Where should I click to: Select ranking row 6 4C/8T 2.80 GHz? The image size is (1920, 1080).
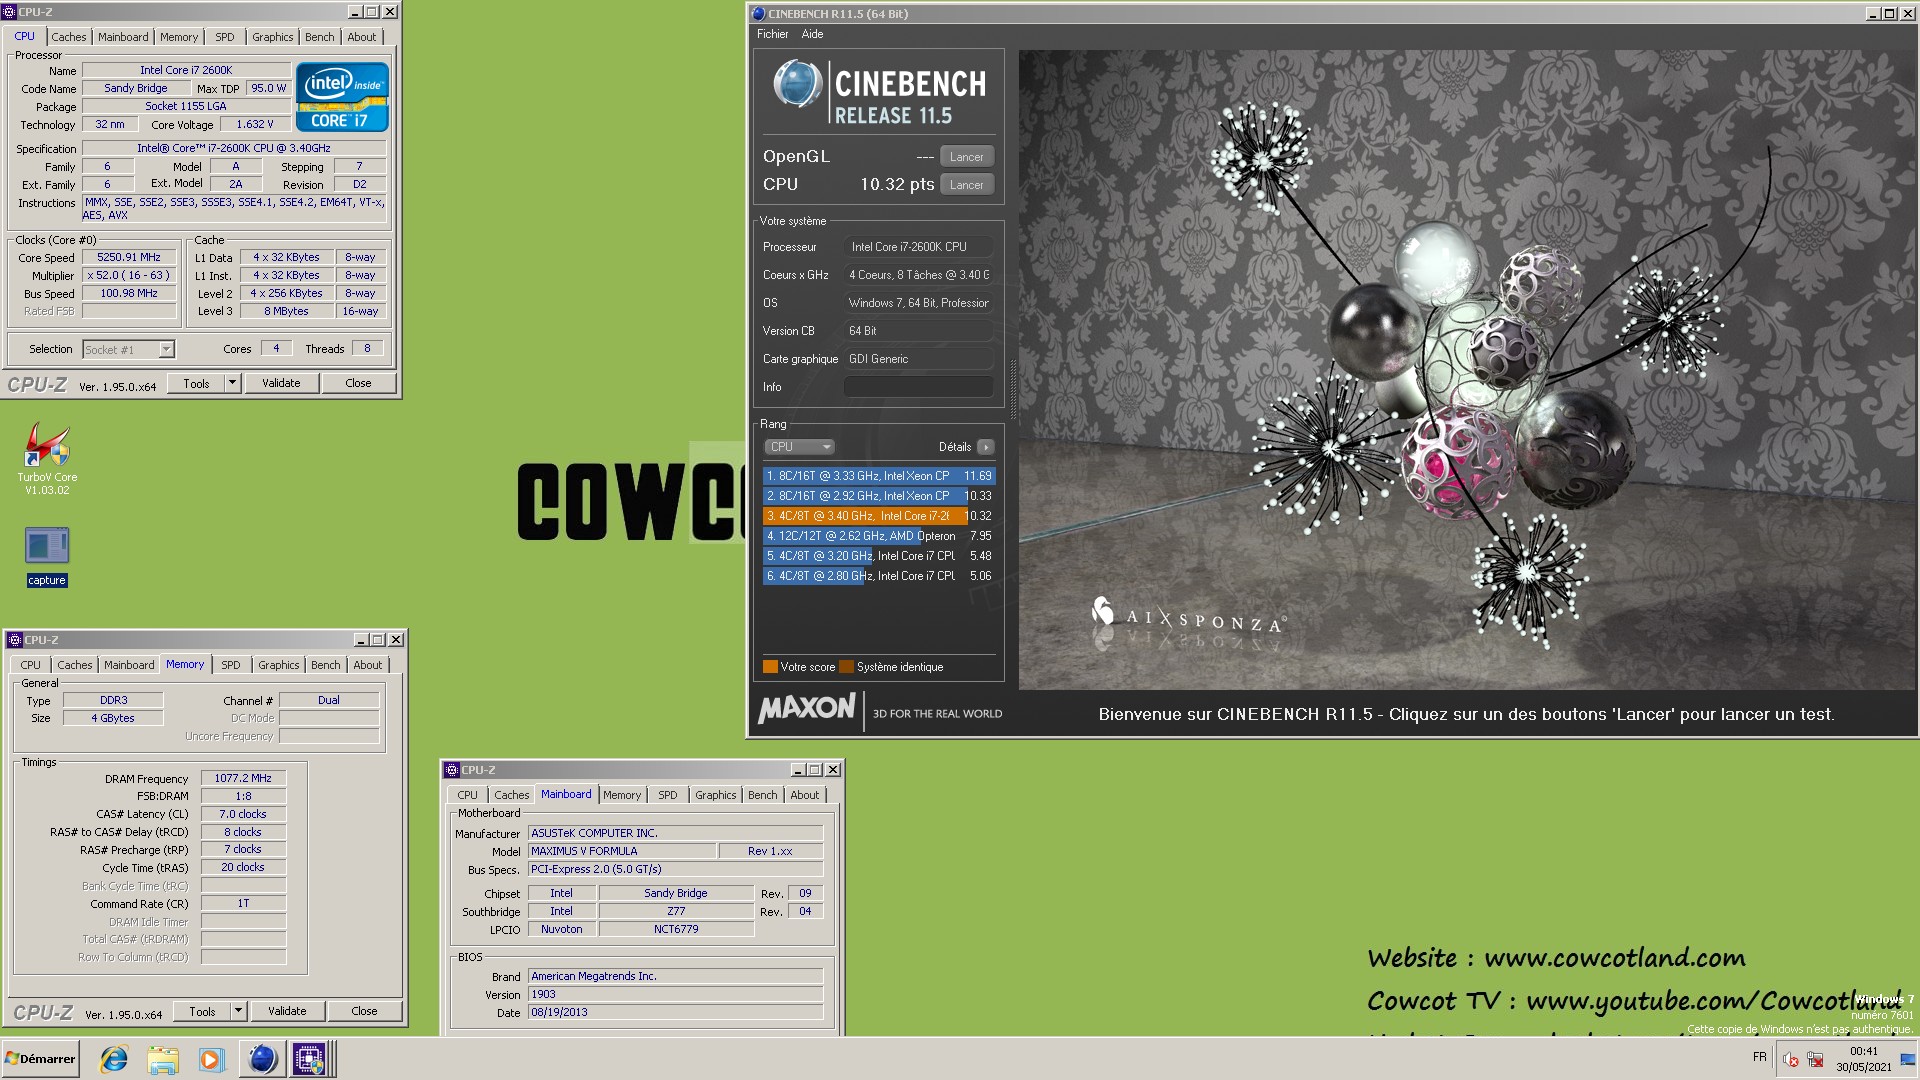(879, 576)
